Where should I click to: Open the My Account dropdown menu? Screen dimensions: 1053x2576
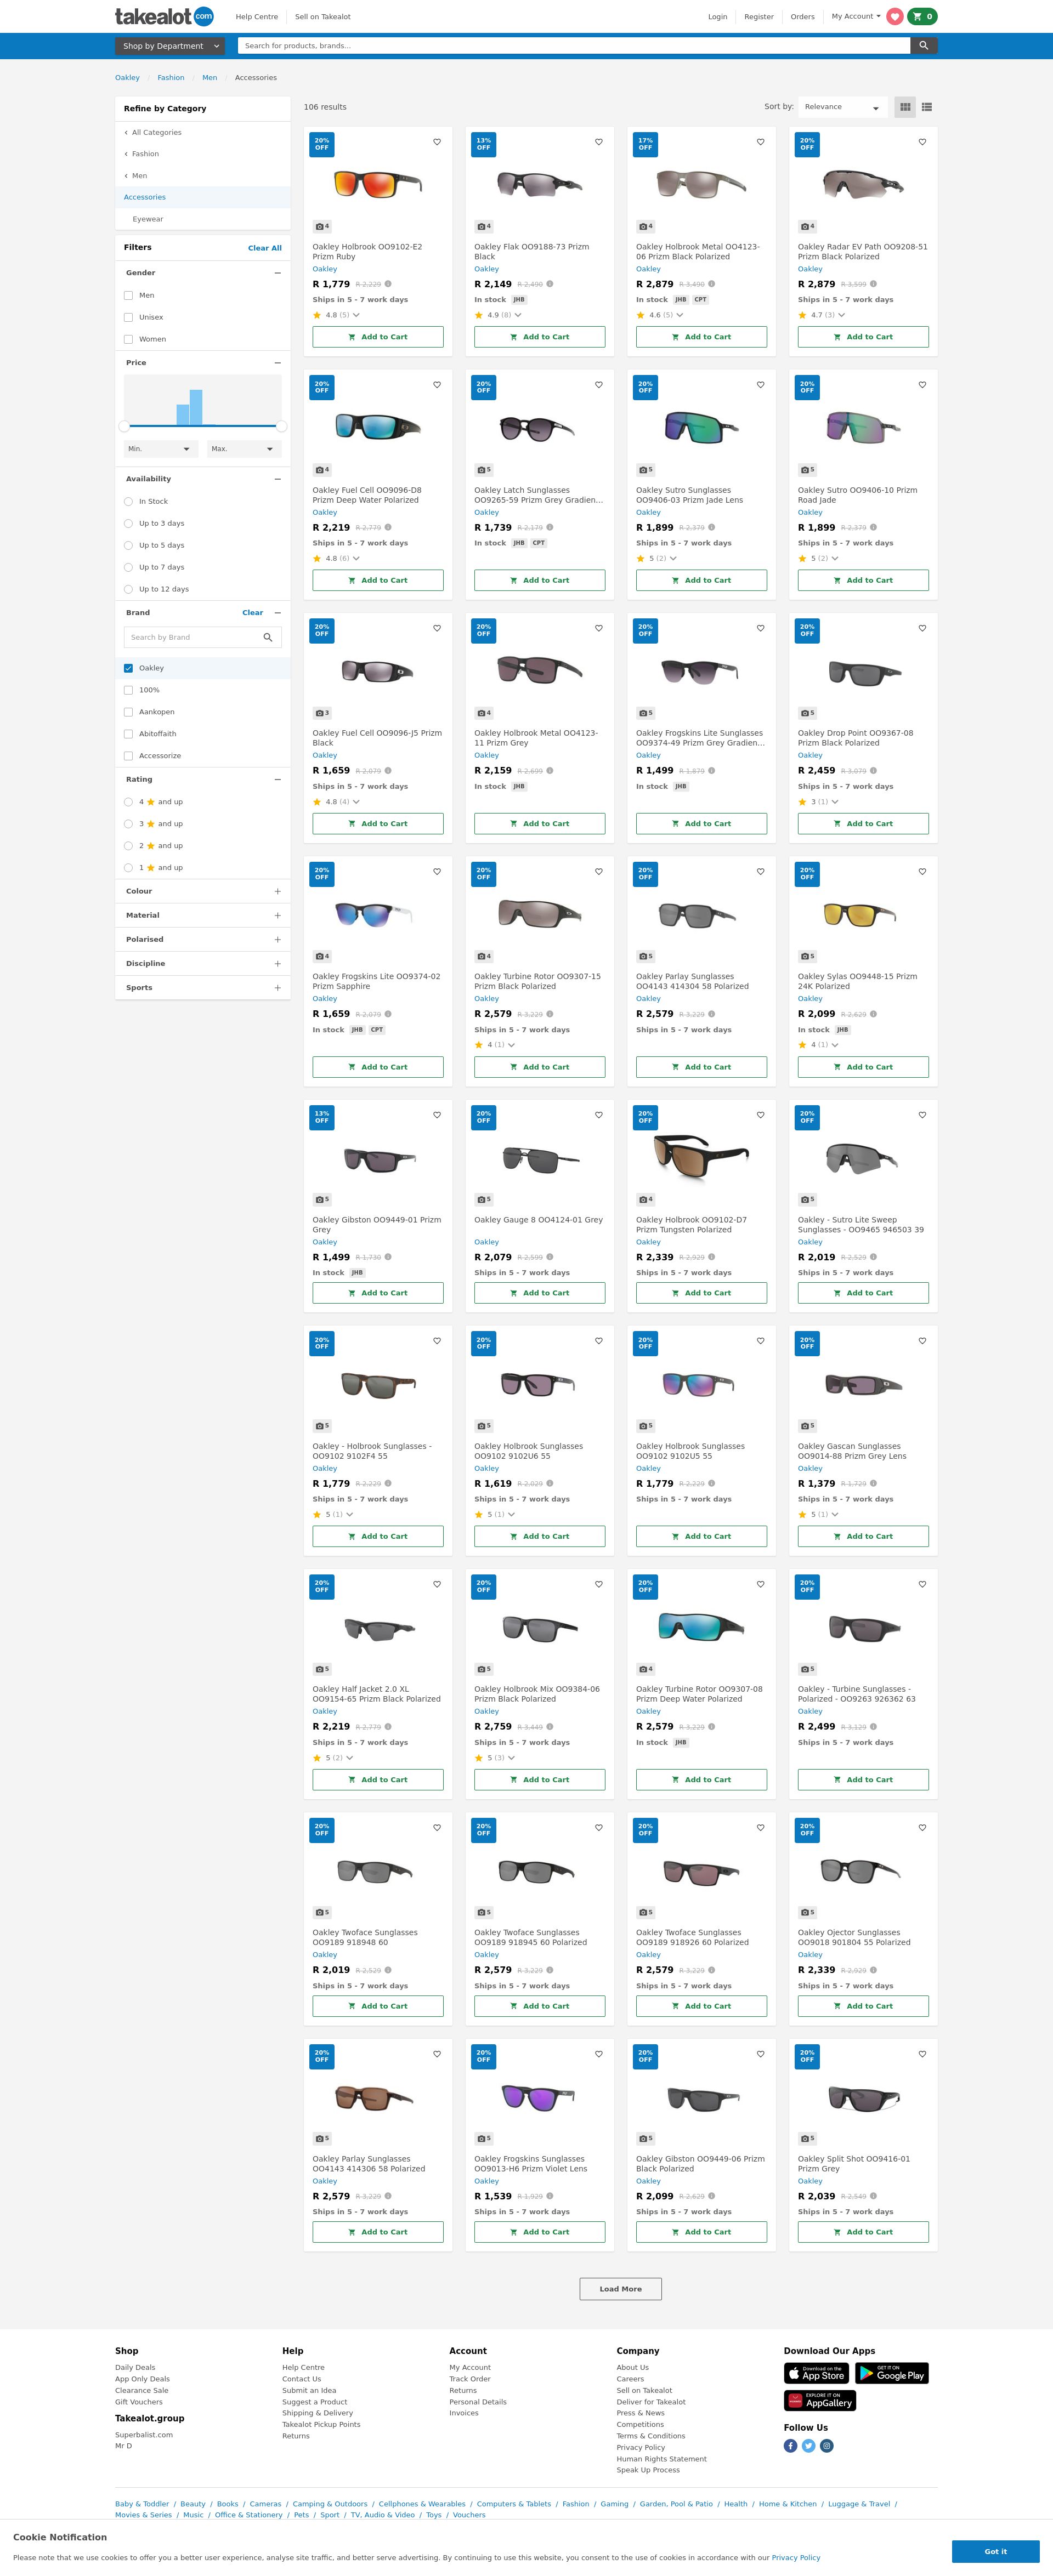coord(856,16)
